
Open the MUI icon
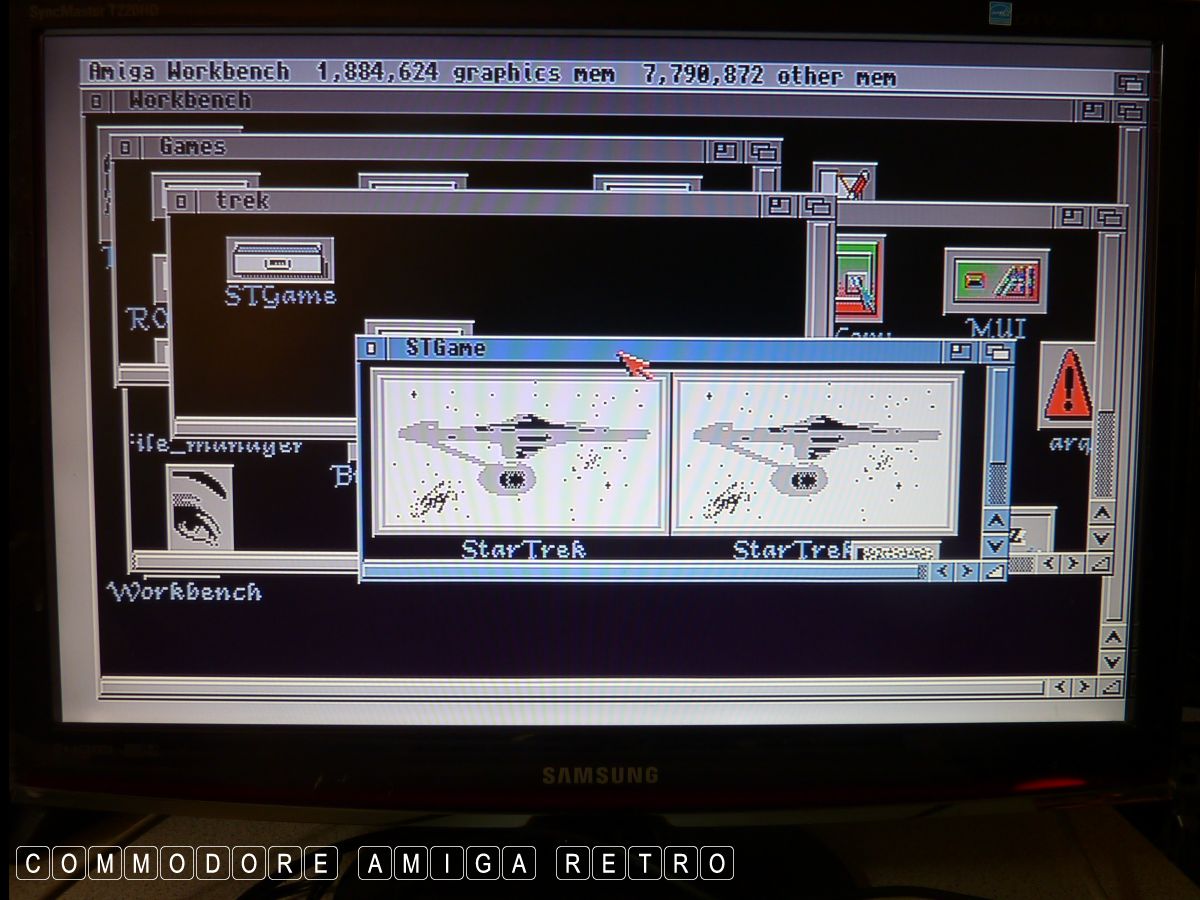[x=996, y=281]
